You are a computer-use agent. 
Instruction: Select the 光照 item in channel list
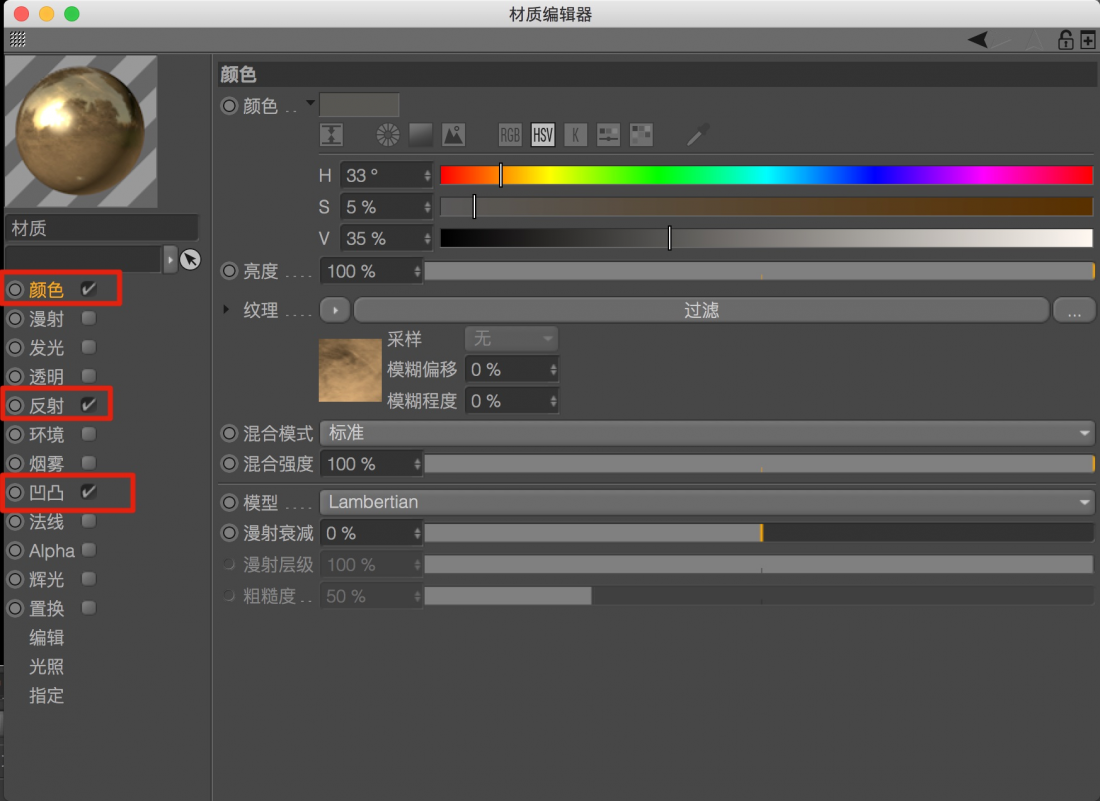(x=46, y=666)
